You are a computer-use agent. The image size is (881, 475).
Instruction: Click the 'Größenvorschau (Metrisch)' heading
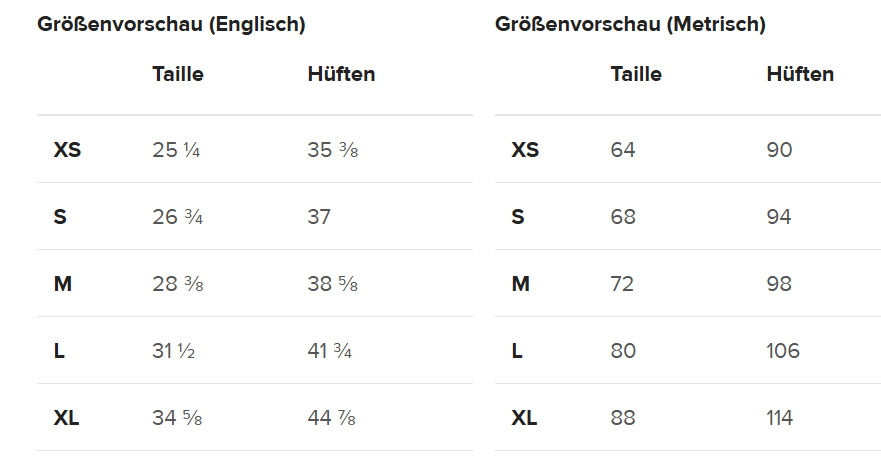pos(630,24)
